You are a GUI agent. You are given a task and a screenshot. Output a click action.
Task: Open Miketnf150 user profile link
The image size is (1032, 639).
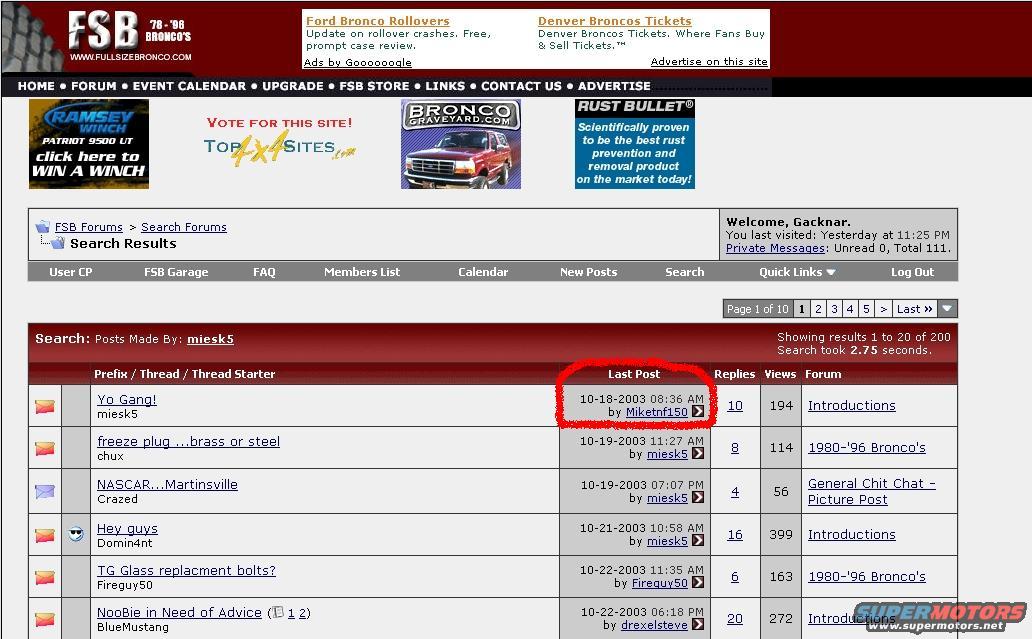click(656, 412)
